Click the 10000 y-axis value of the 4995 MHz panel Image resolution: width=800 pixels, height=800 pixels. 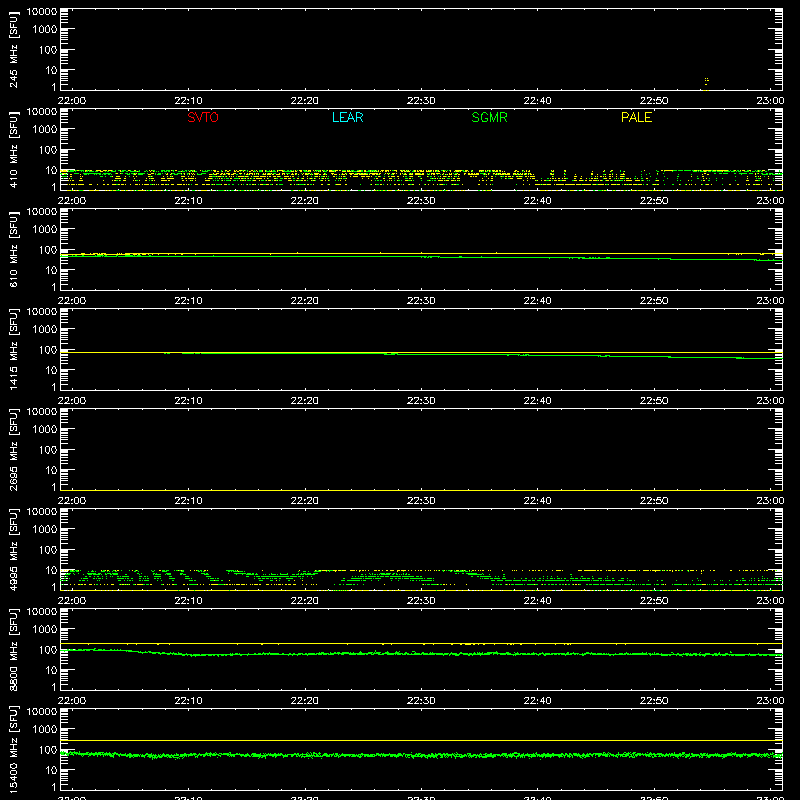pyautogui.click(x=42, y=512)
